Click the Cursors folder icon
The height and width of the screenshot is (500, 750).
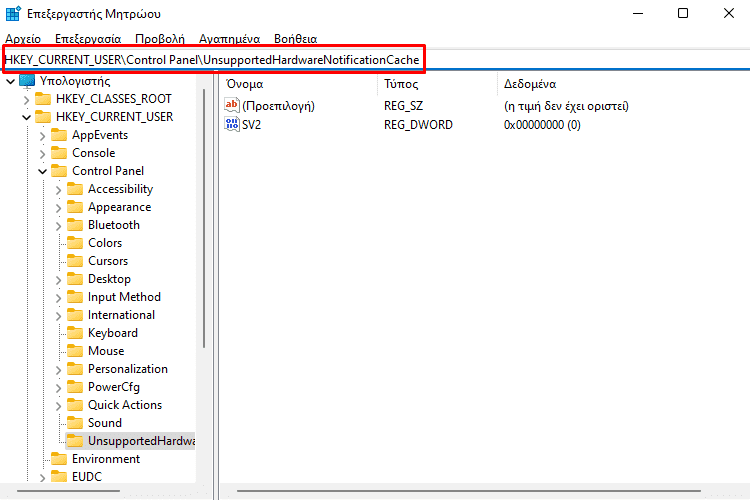(75, 261)
